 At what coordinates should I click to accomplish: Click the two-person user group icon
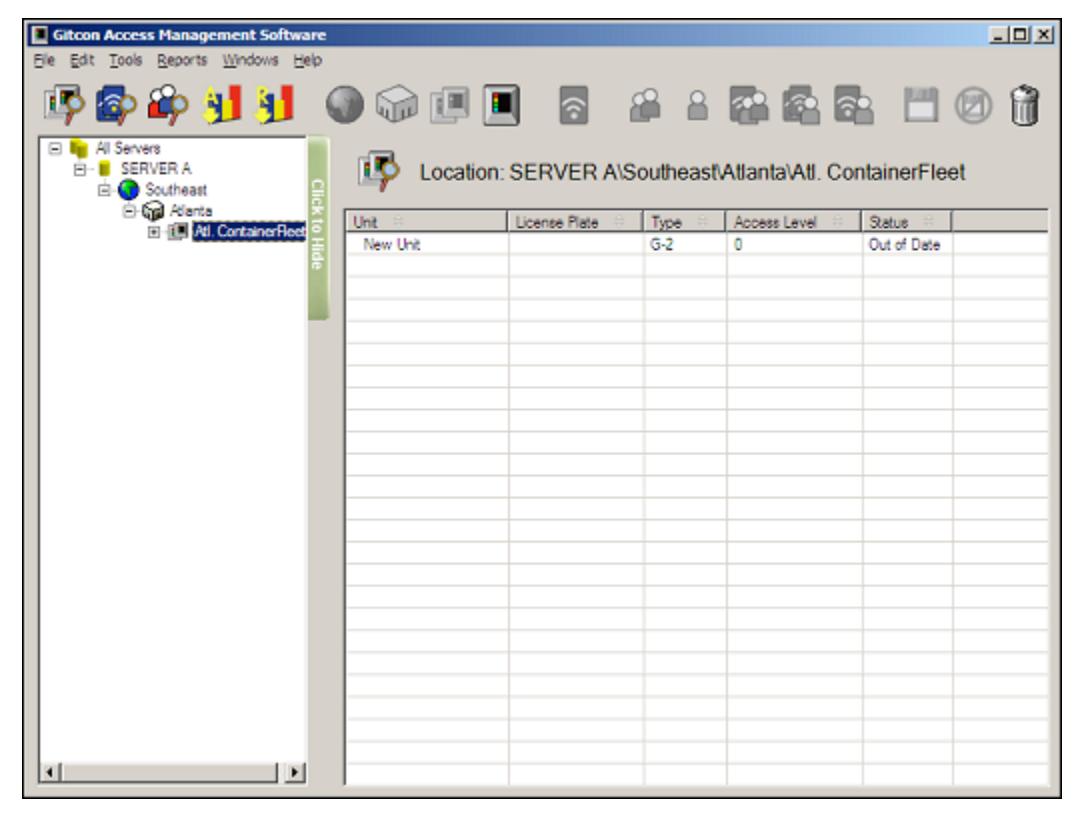pyautogui.click(x=645, y=106)
